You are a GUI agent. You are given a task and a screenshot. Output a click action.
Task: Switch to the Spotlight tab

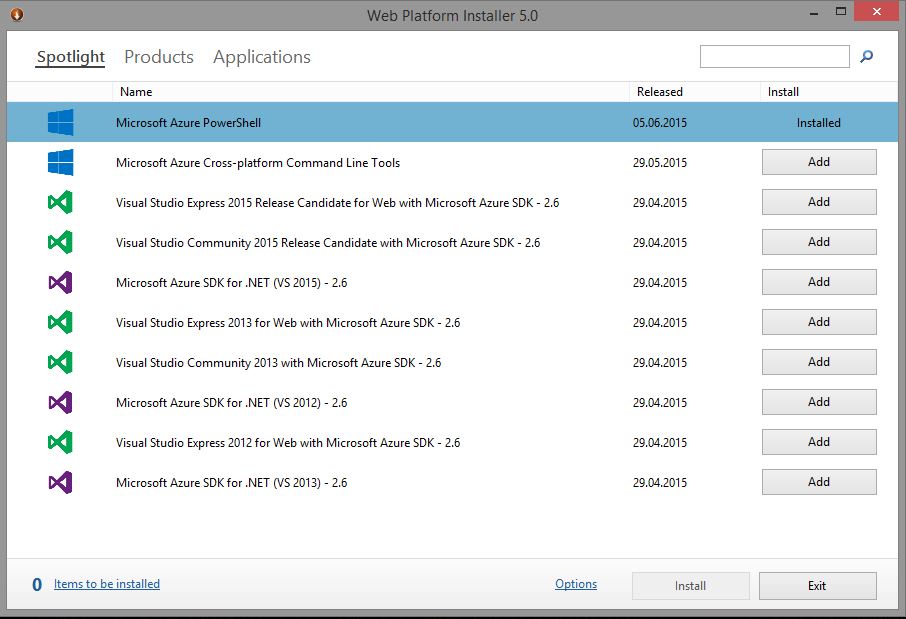tap(70, 57)
